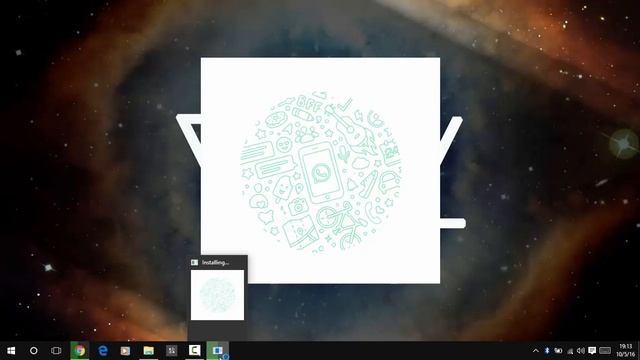Open the Camtasia taskbar icon
Viewport: 640px width, 360px height.
[195, 351]
